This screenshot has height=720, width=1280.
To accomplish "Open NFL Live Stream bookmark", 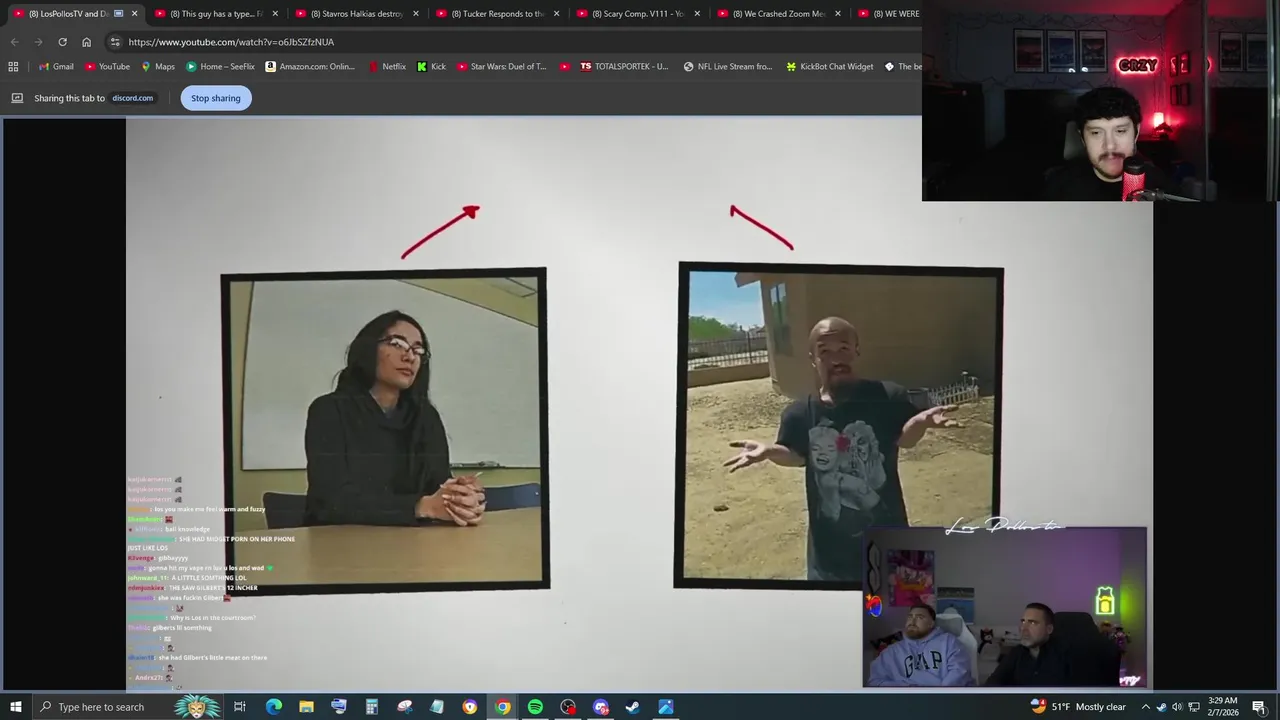I will [727, 67].
